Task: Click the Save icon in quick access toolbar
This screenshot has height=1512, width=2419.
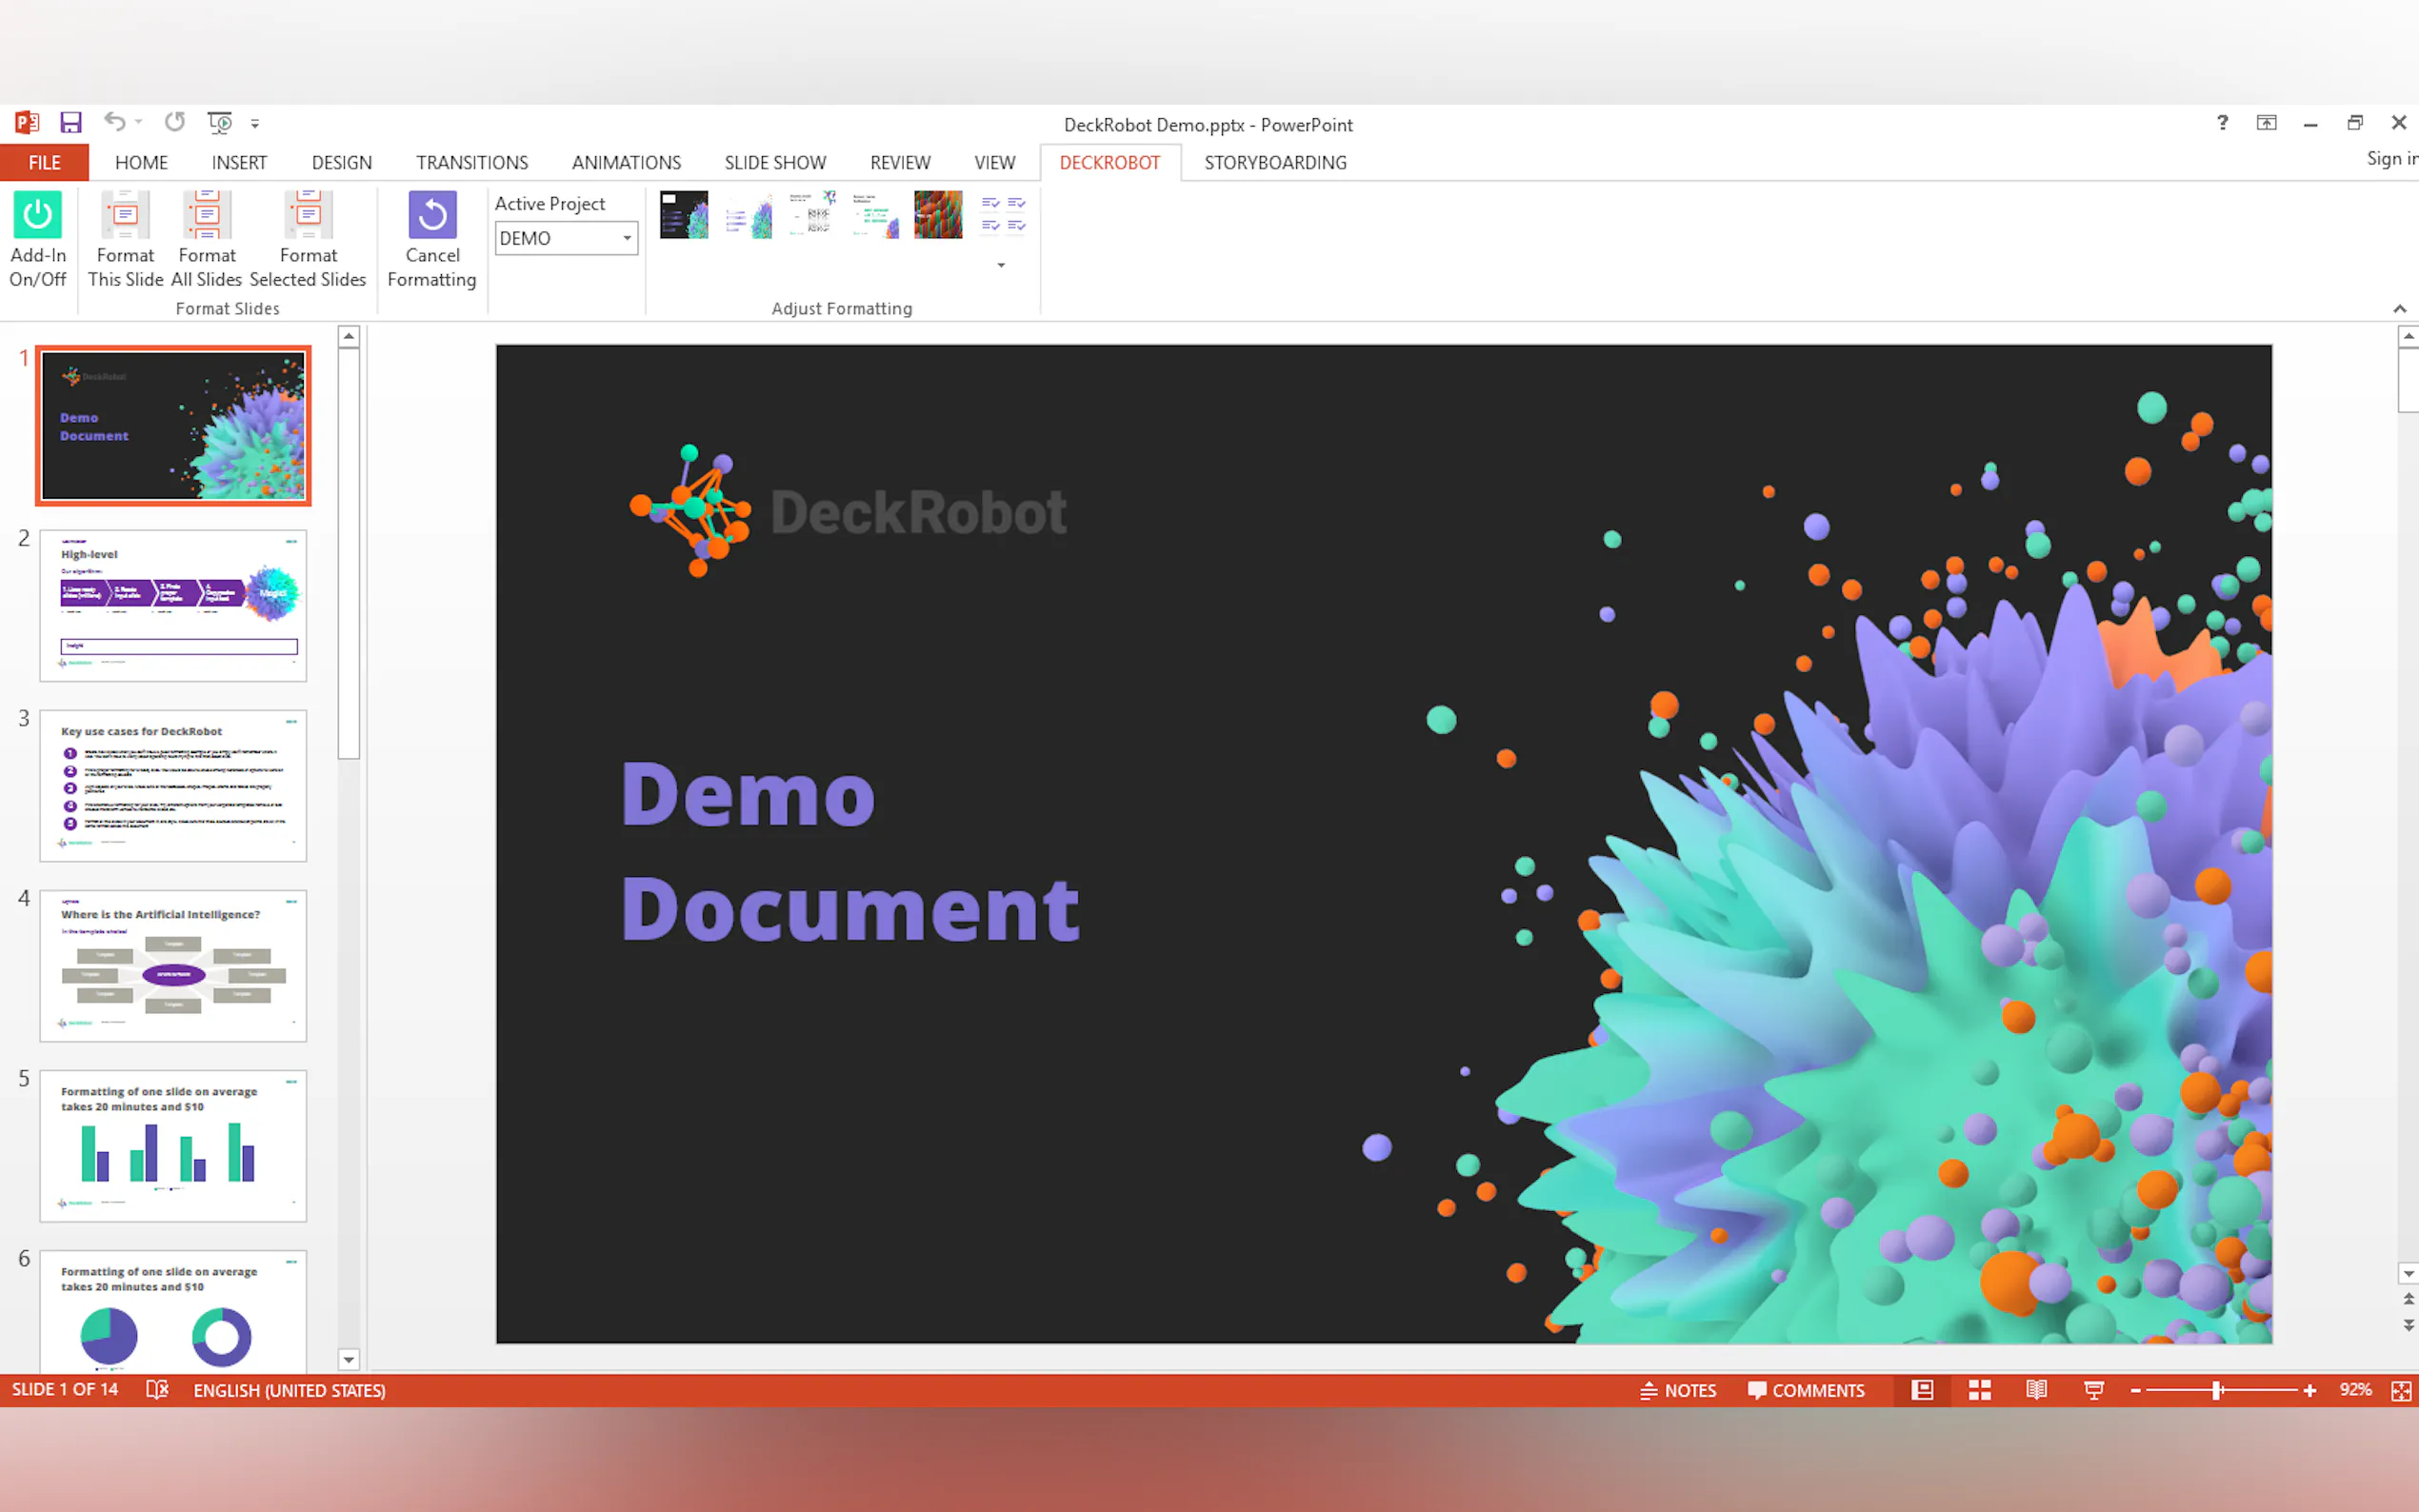Action: (x=71, y=123)
